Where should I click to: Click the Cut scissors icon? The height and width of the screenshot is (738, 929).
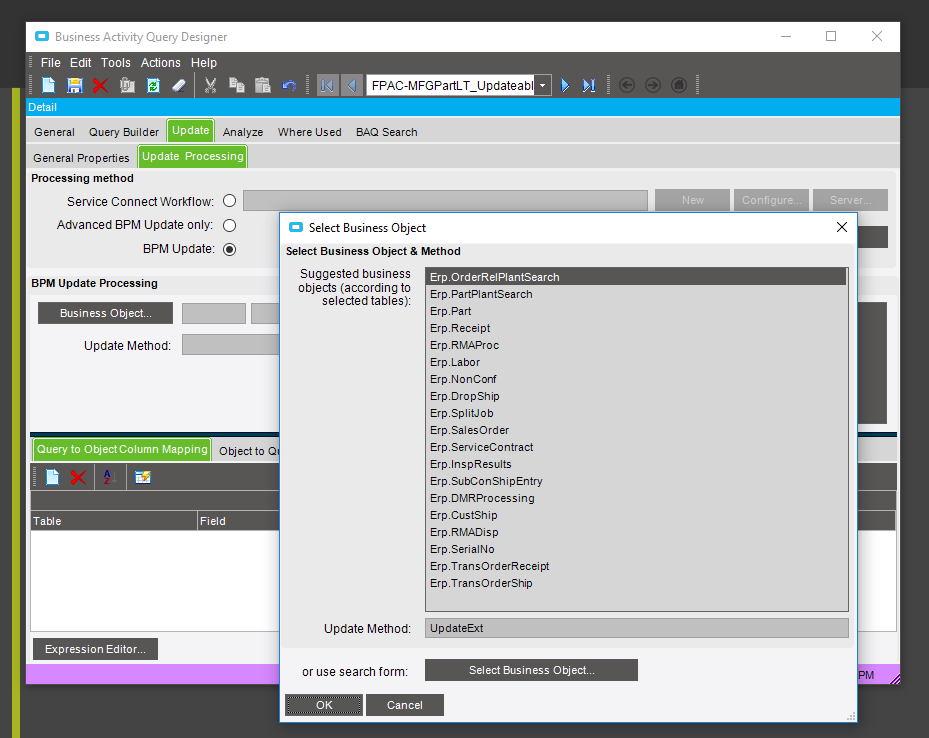tap(210, 86)
